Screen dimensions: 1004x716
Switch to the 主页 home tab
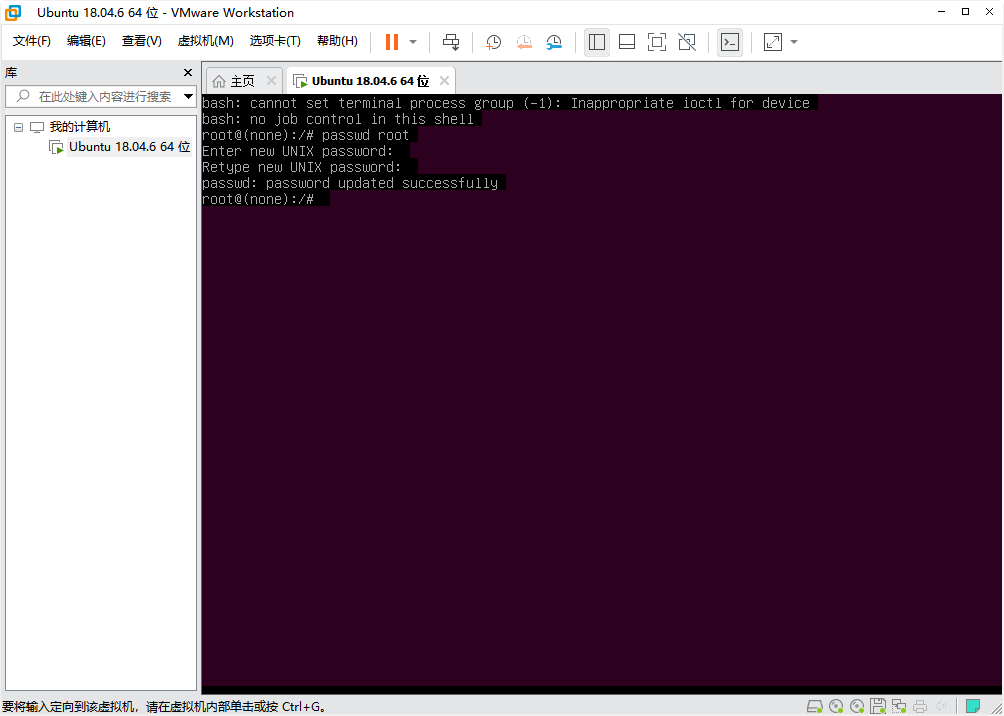(243, 81)
